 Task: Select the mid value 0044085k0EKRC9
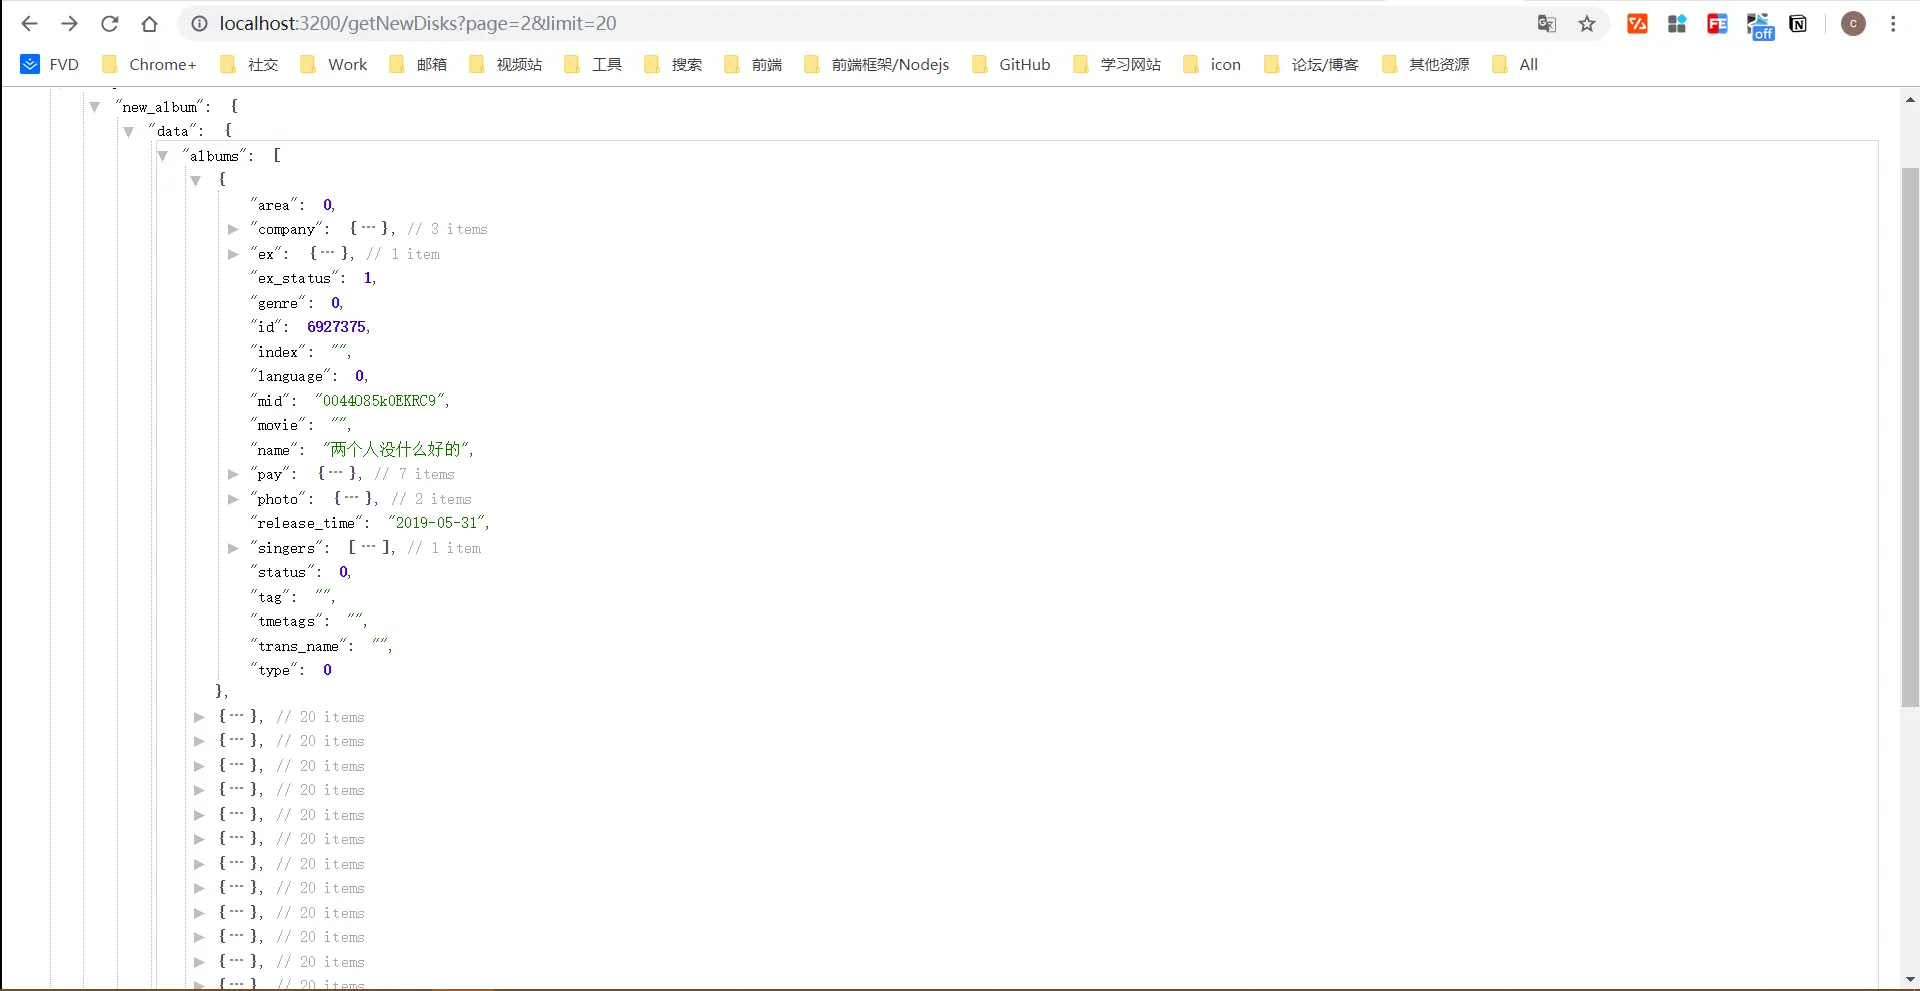pos(380,401)
